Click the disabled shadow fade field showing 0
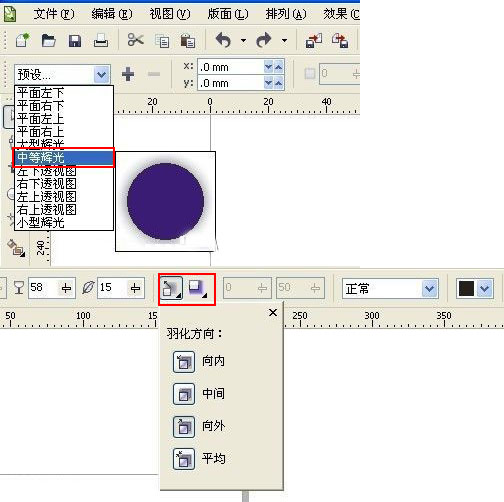This screenshot has width=504, height=502. (x=247, y=287)
